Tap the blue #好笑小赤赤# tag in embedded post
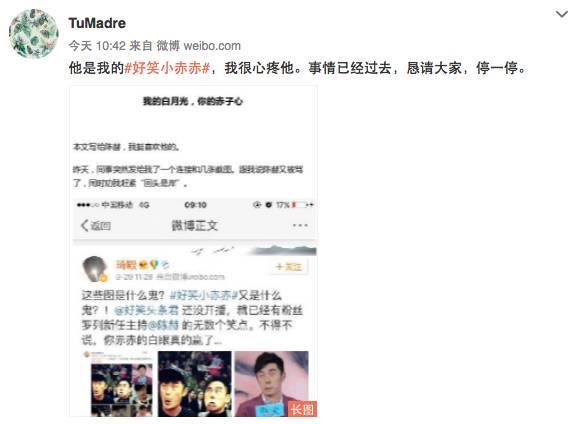583x424 pixels. point(203,295)
